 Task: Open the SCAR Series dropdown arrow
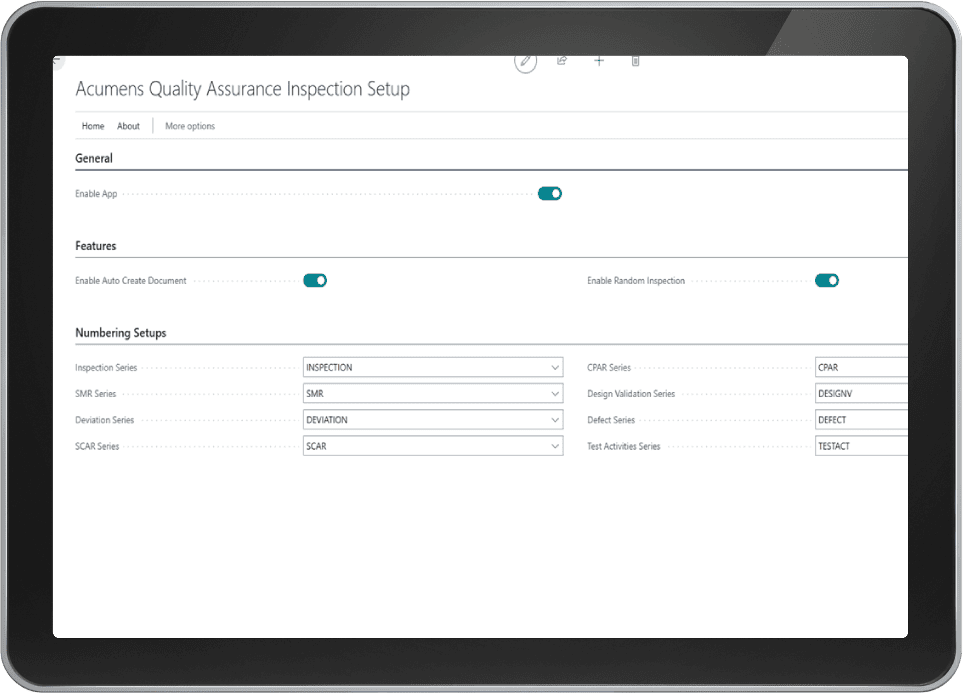pyautogui.click(x=555, y=446)
